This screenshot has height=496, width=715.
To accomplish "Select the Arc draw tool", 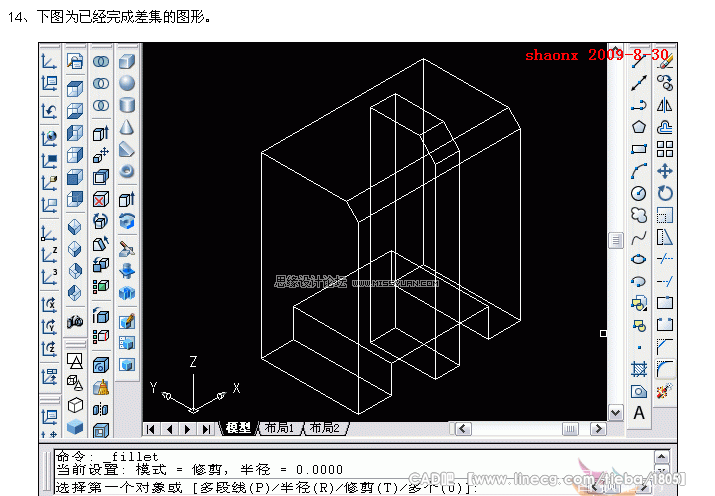I will click(x=639, y=171).
